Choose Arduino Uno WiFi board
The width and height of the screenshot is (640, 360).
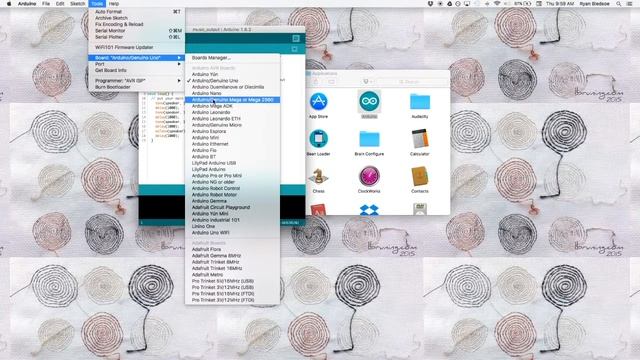[x=233, y=233]
